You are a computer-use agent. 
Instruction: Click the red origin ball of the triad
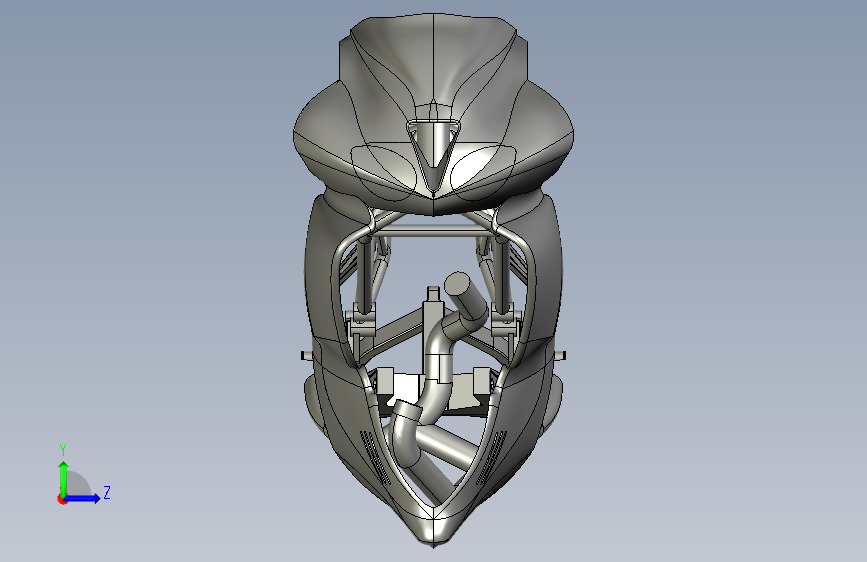[x=62, y=499]
